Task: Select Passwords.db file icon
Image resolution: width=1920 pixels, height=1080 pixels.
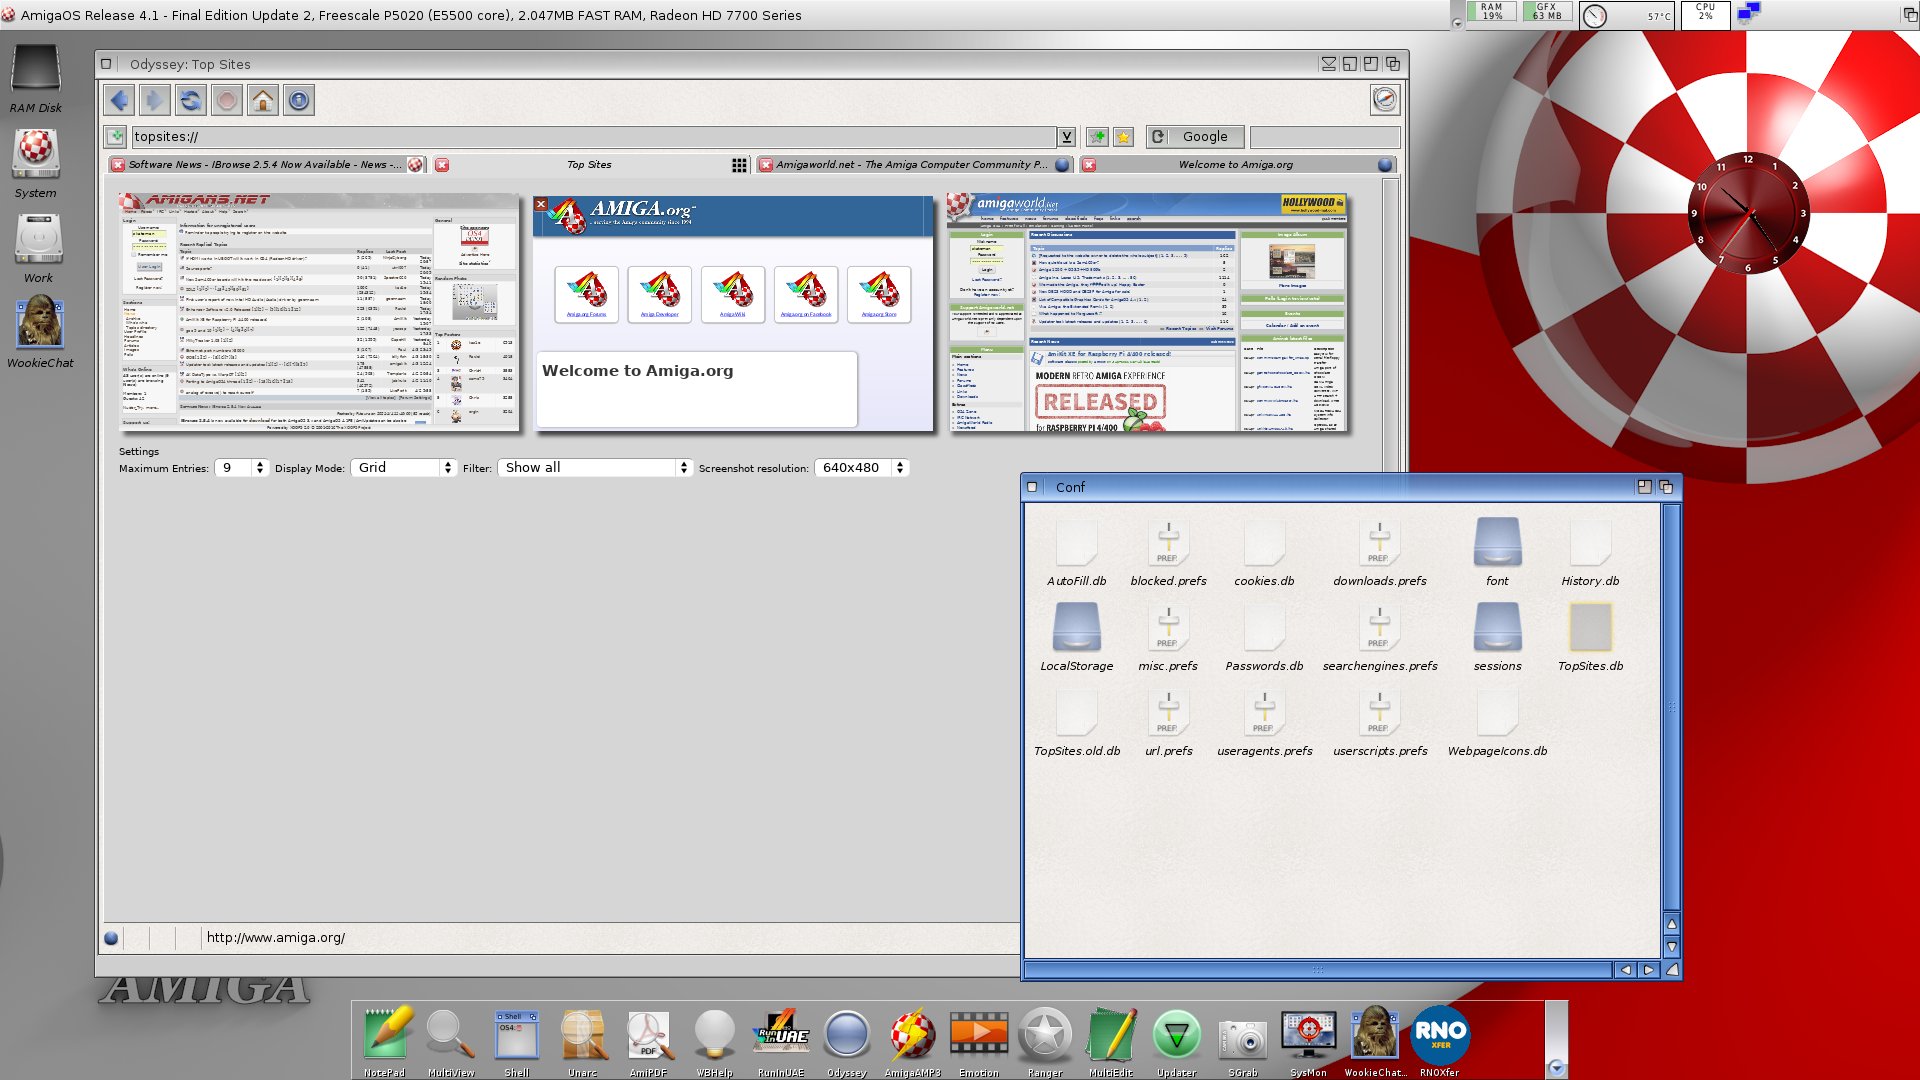Action: [1264, 638]
